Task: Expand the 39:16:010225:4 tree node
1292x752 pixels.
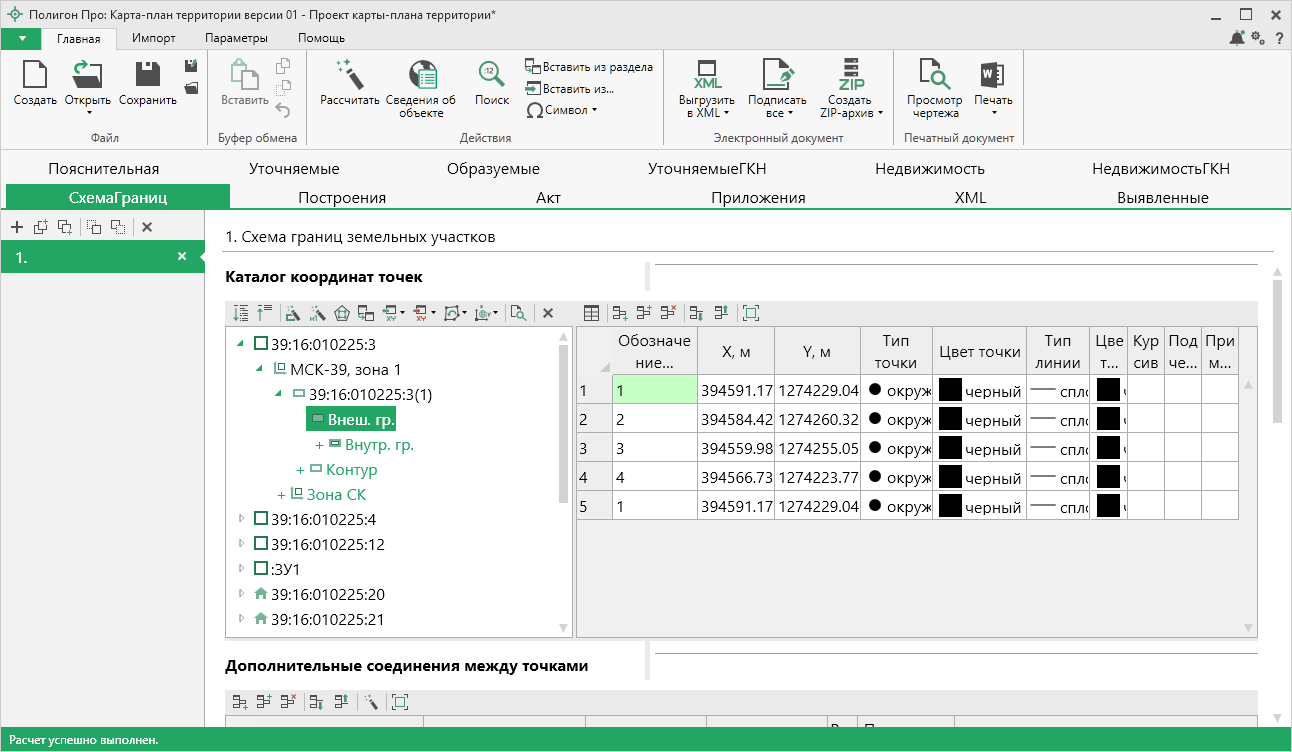Action: (x=241, y=519)
